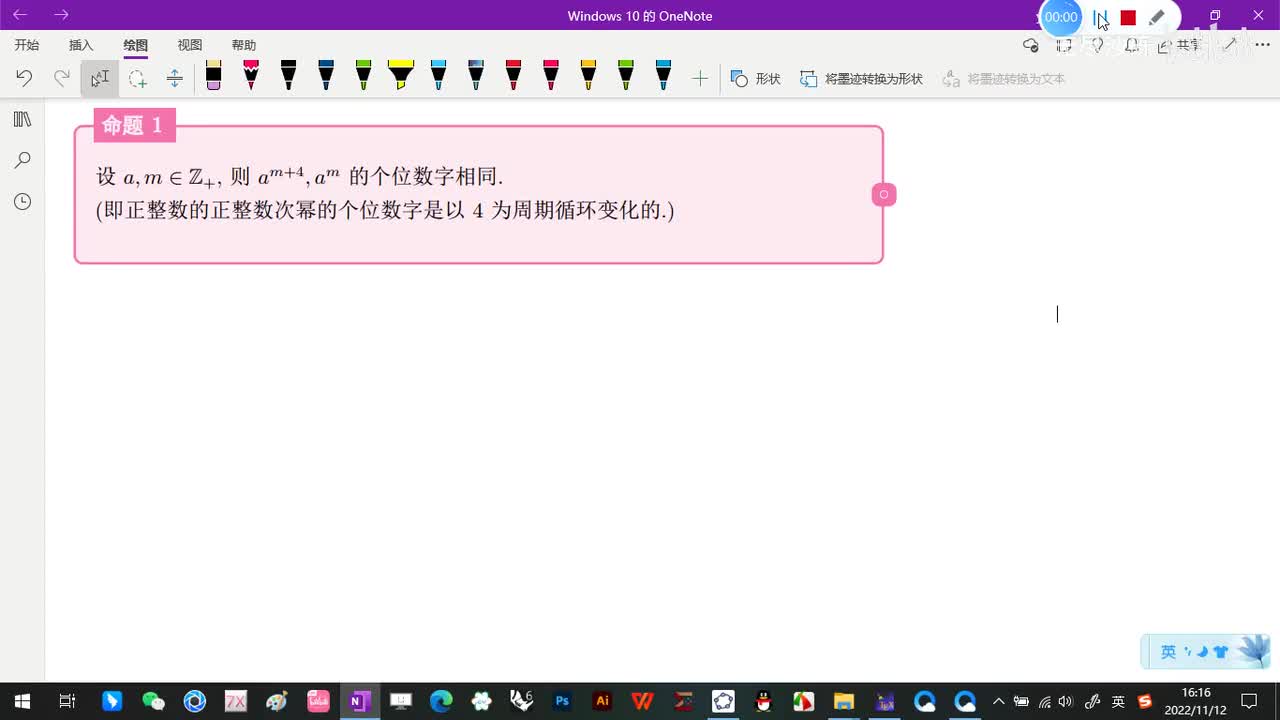Screen dimensions: 1280x720
Task: Open File Explorer from taskbar
Action: click(844, 701)
